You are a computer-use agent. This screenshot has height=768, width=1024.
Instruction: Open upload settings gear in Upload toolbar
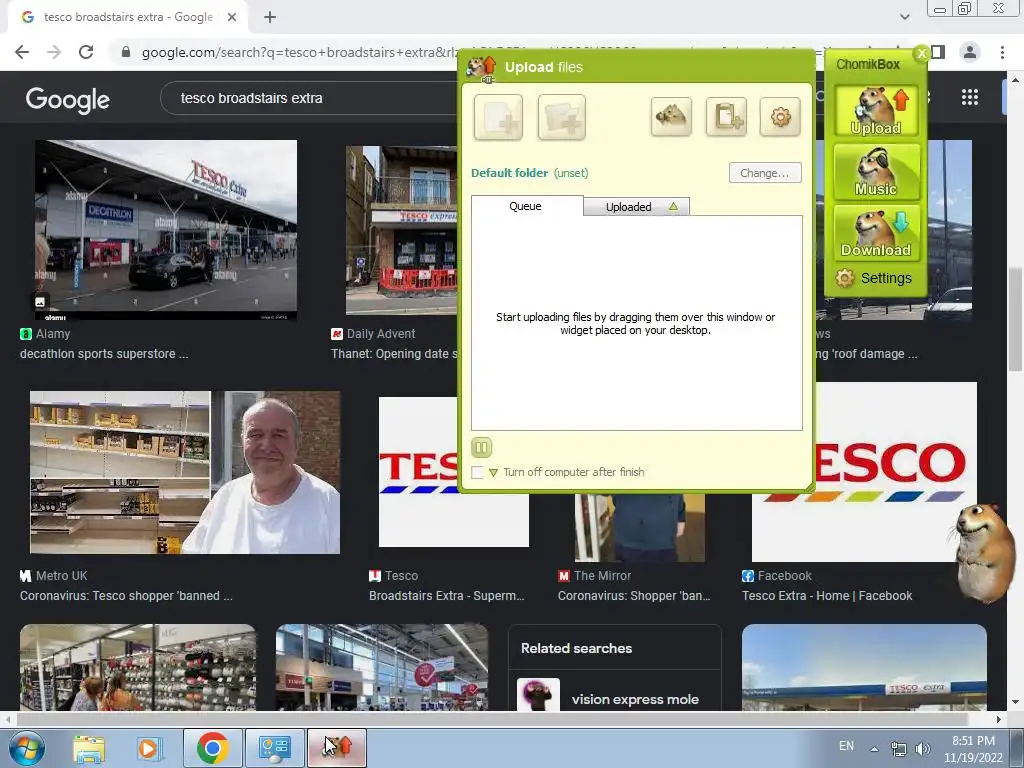point(780,118)
